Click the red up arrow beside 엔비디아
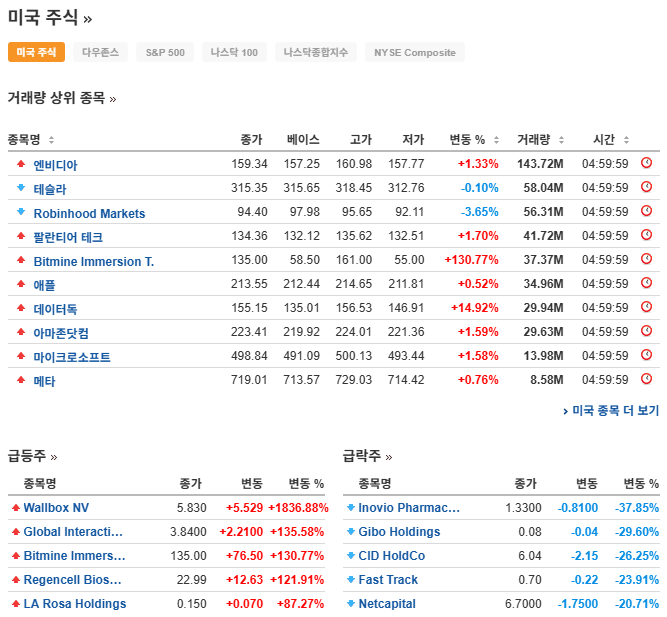667x617 pixels. [21, 163]
